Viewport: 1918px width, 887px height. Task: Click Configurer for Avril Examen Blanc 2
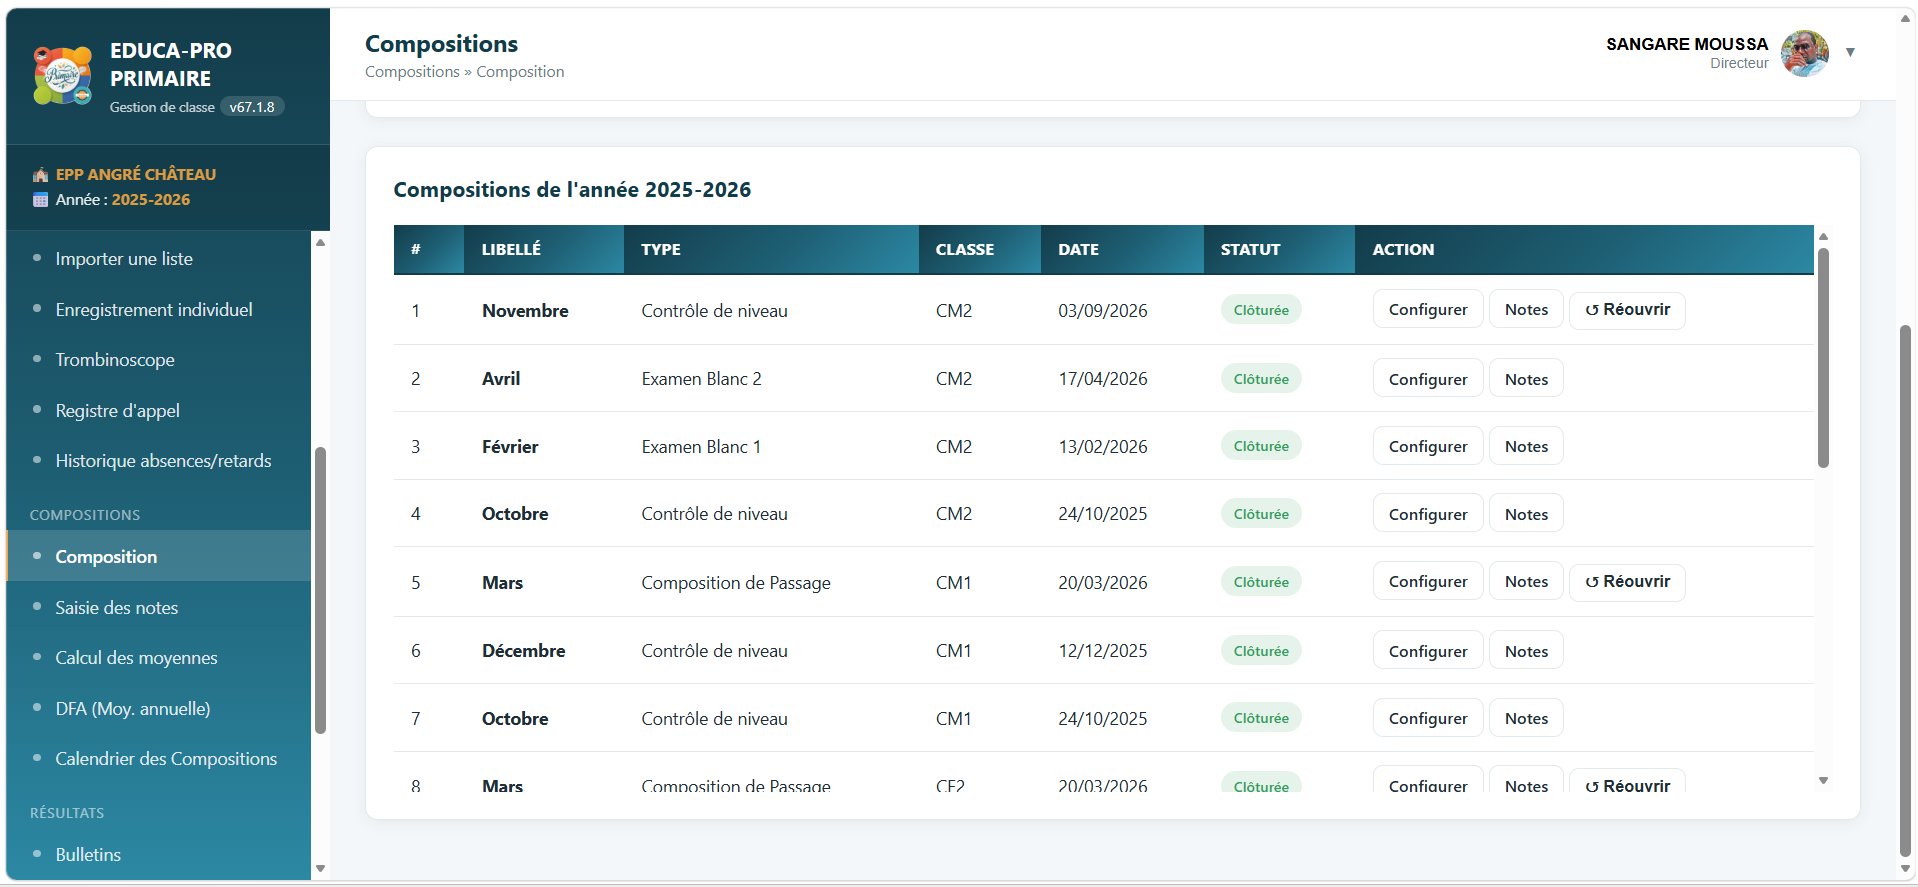(1427, 379)
